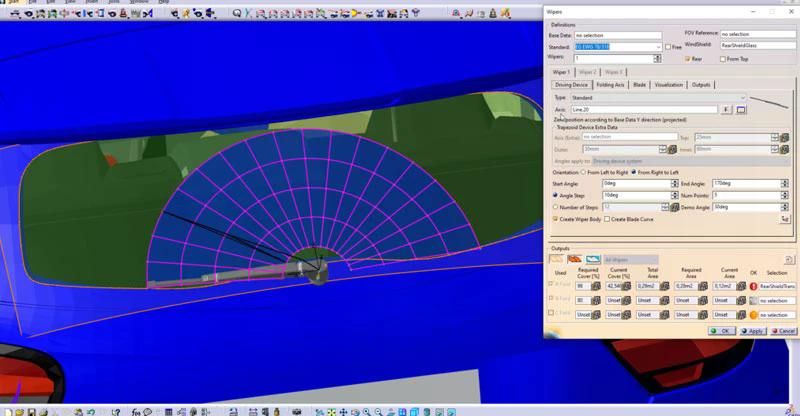800x416 pixels.
Task: Click the orange car output icon
Action: click(x=575, y=259)
